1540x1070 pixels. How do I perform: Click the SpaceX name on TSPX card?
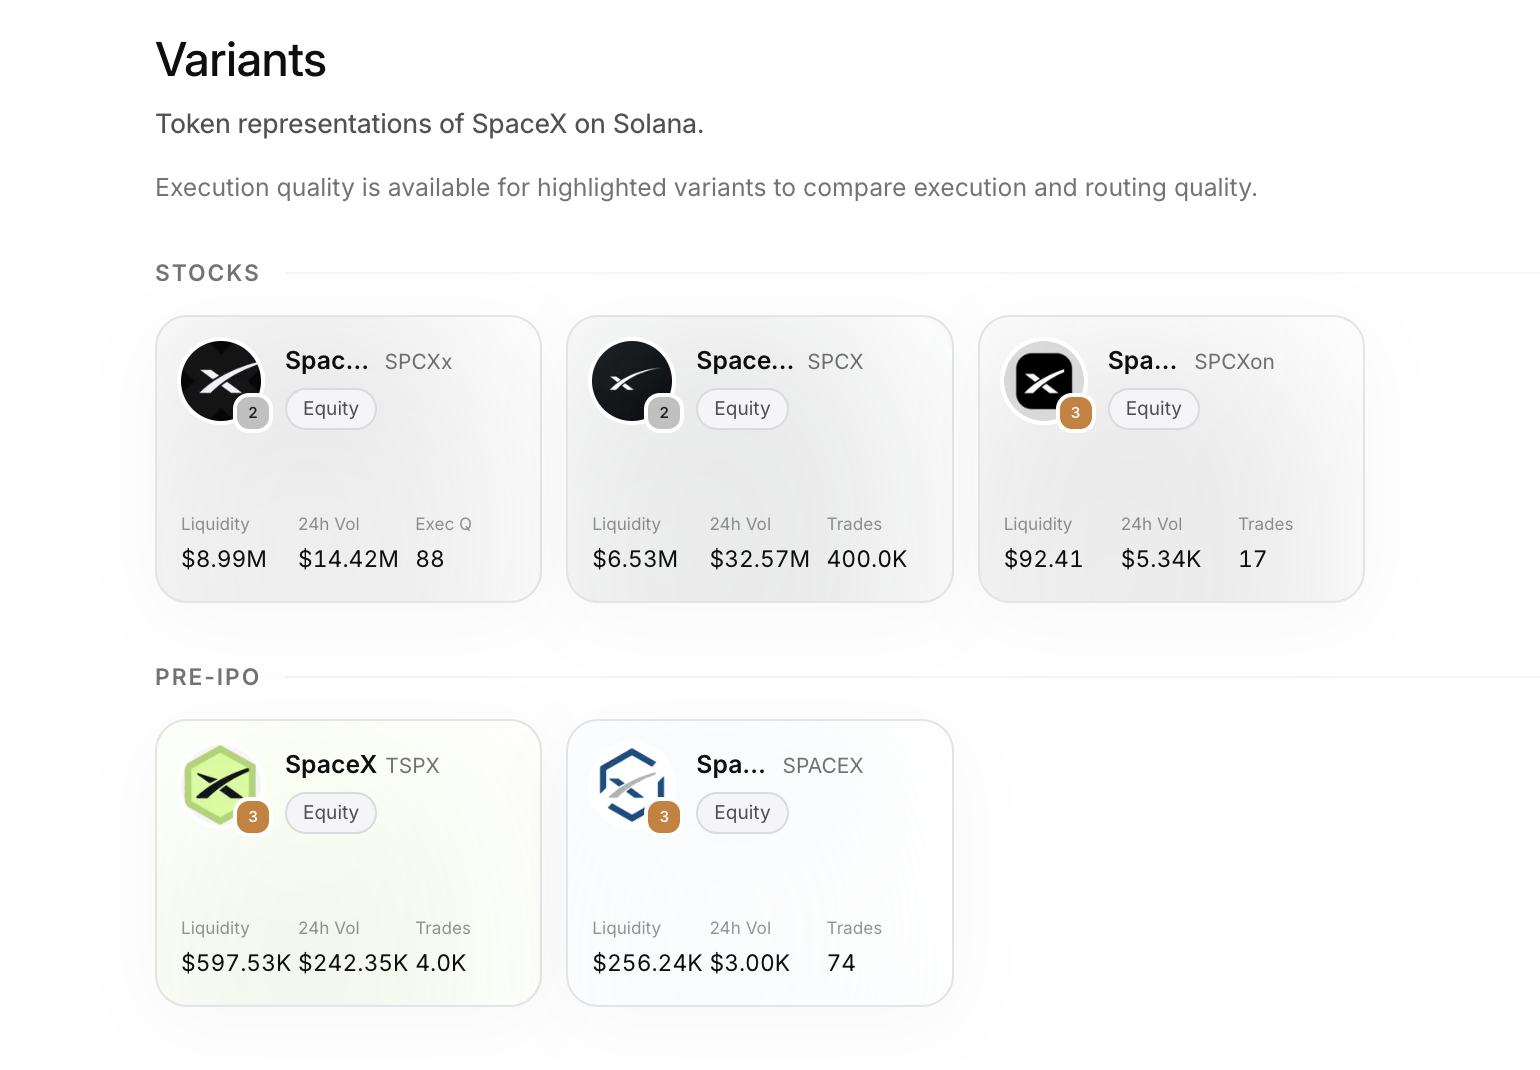point(331,765)
